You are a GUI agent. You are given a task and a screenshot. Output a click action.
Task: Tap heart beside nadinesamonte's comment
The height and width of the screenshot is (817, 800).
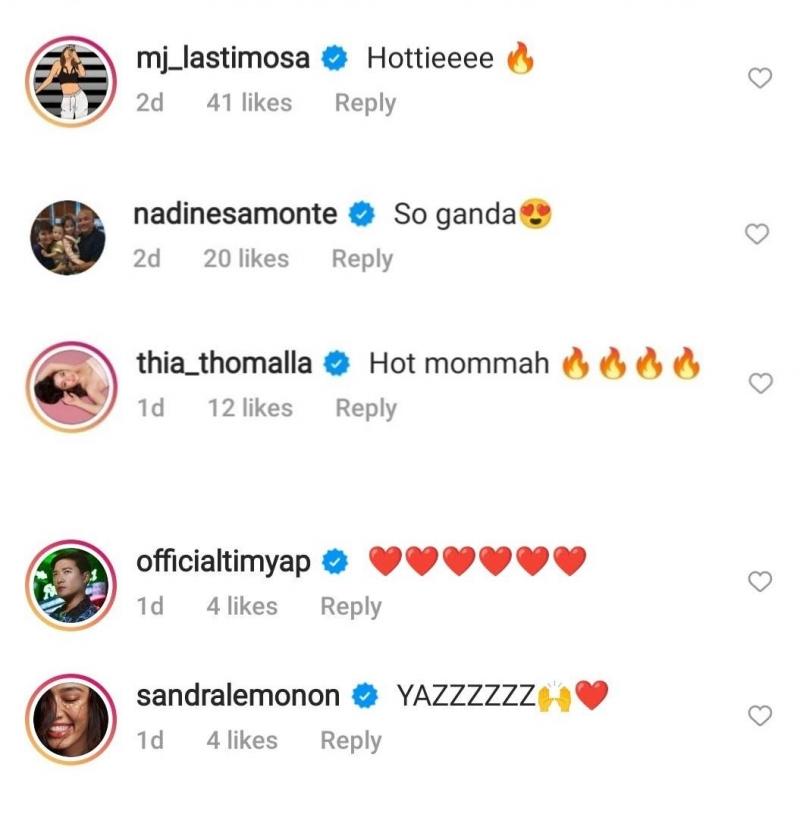pos(759,234)
